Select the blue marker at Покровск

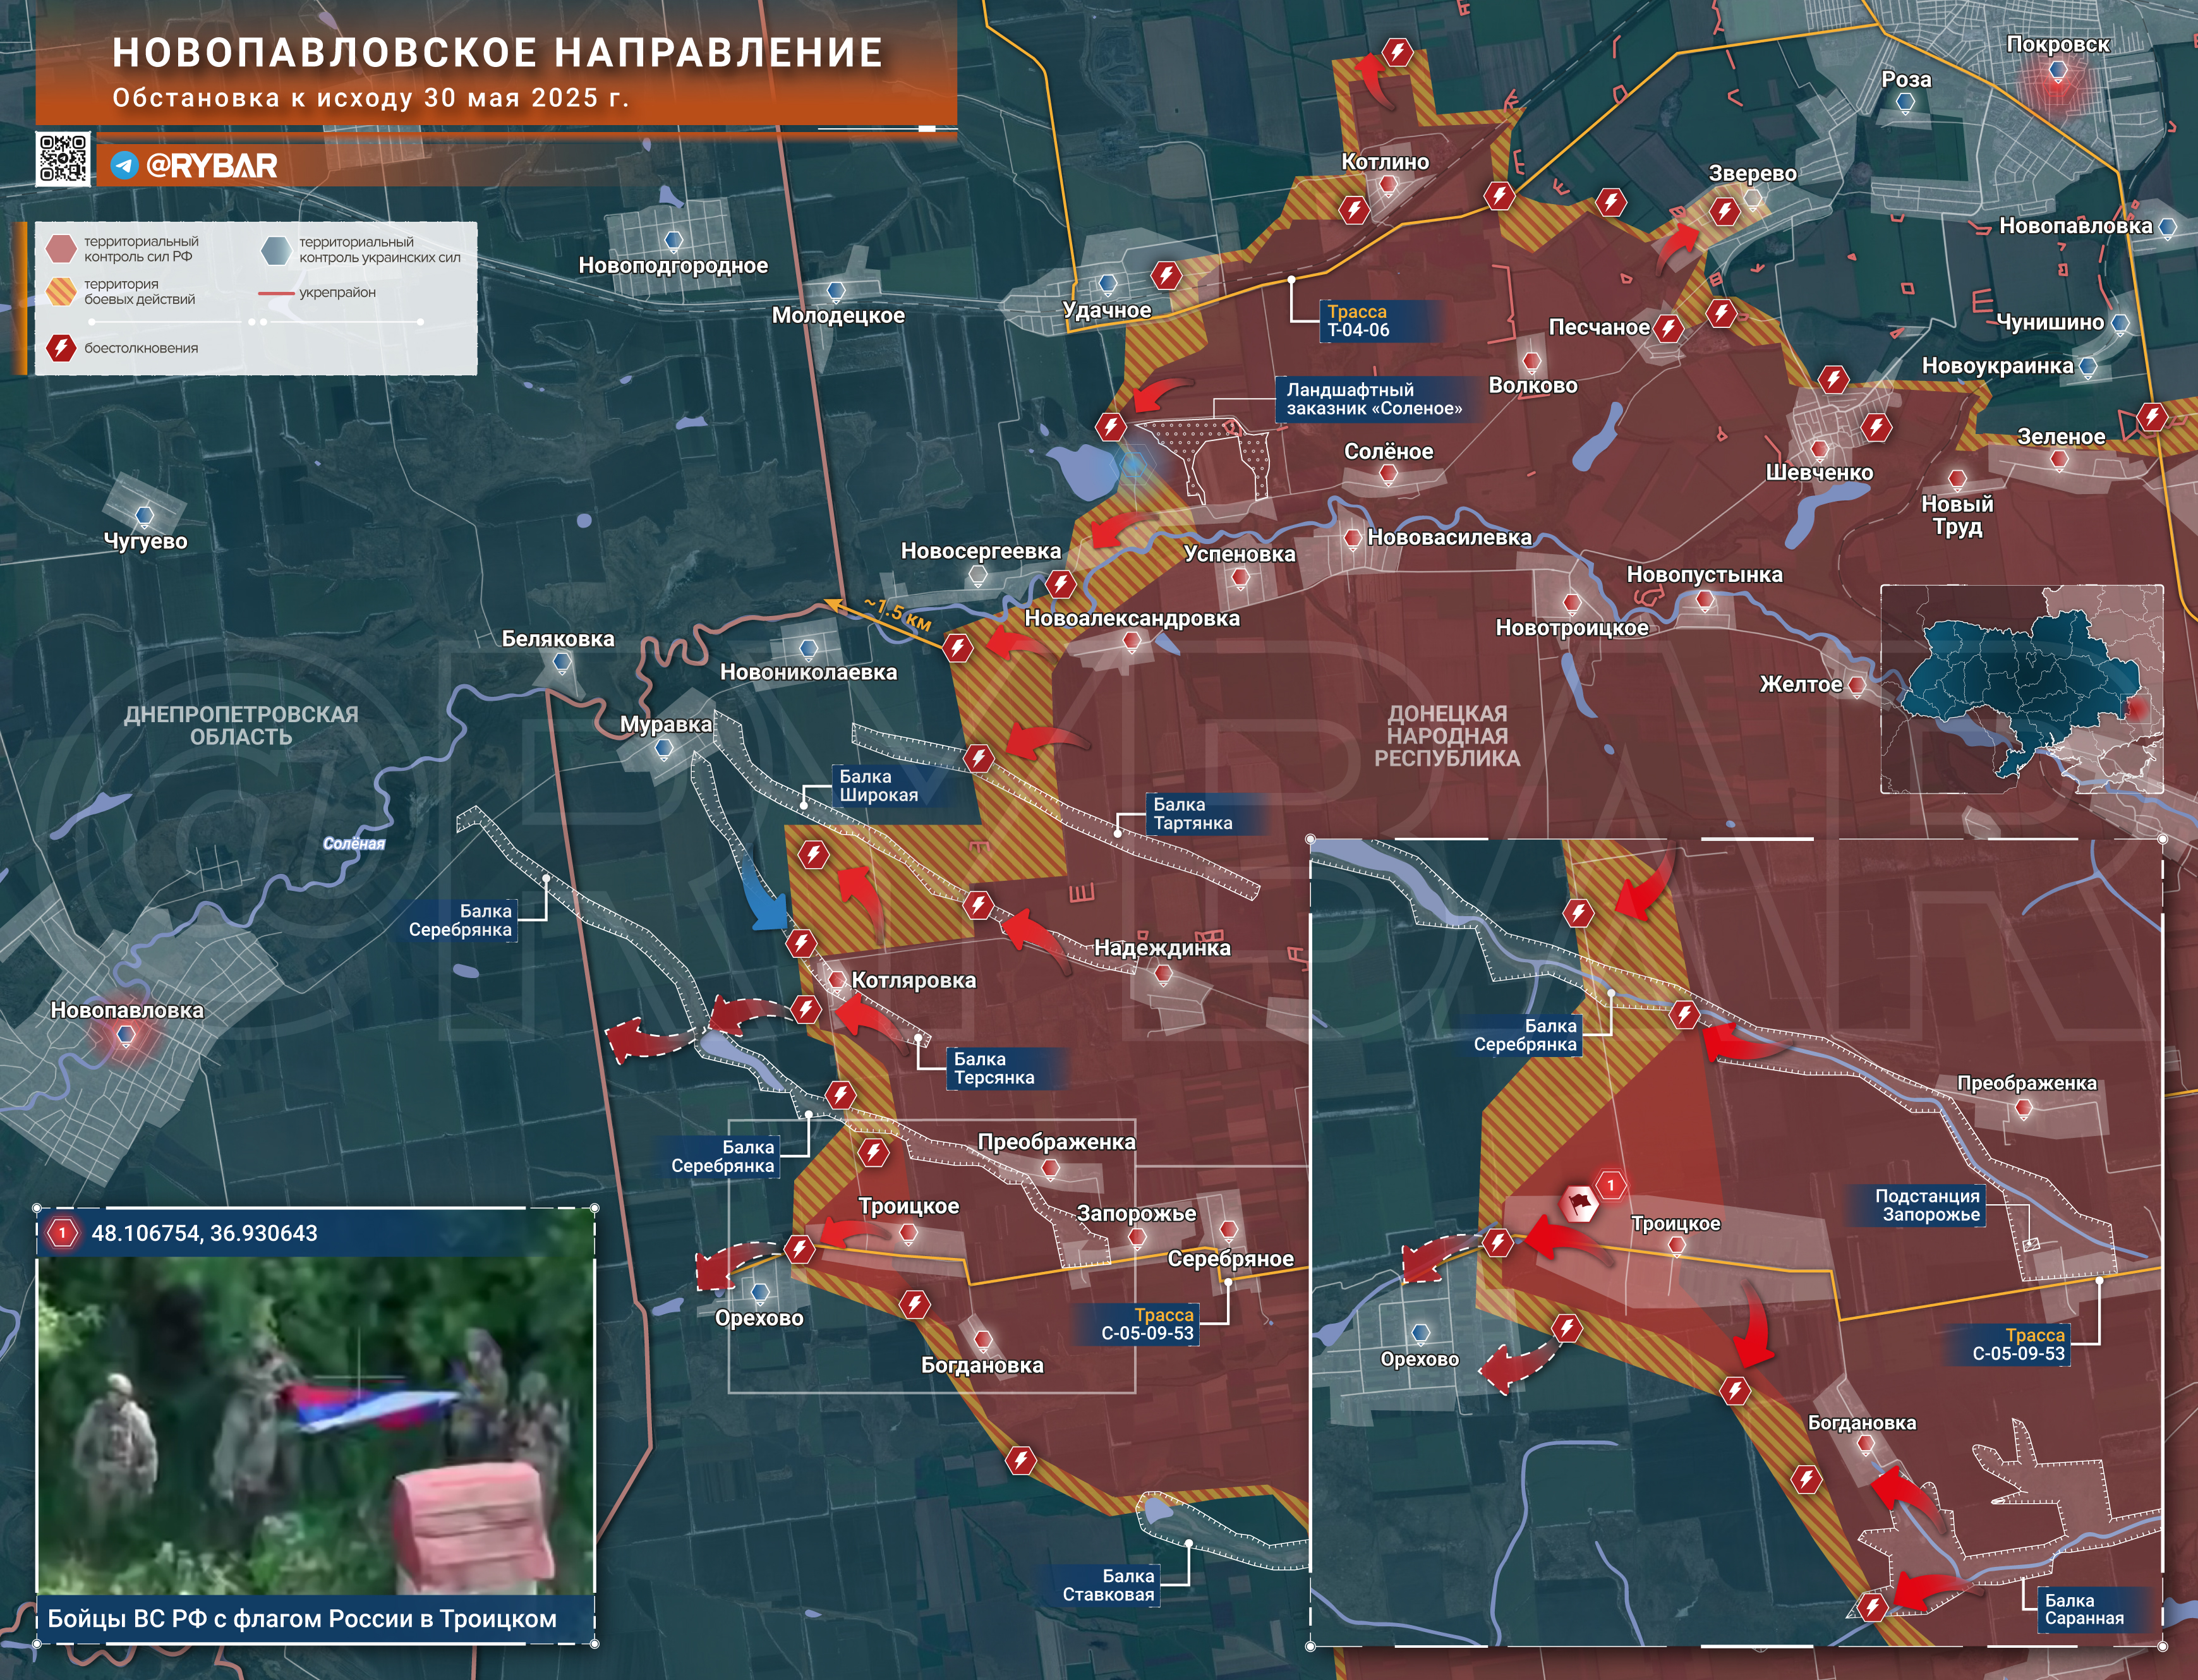click(x=2057, y=71)
